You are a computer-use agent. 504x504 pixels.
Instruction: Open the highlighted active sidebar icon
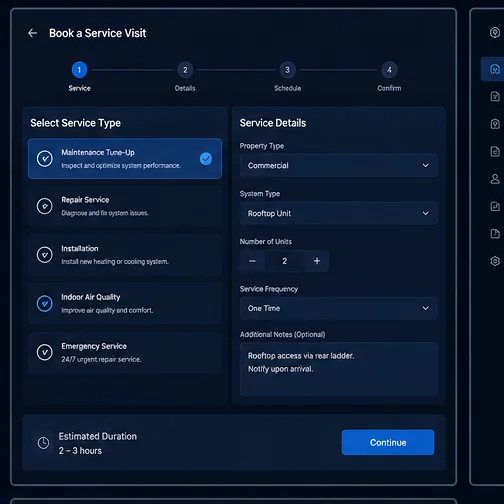pos(495,69)
